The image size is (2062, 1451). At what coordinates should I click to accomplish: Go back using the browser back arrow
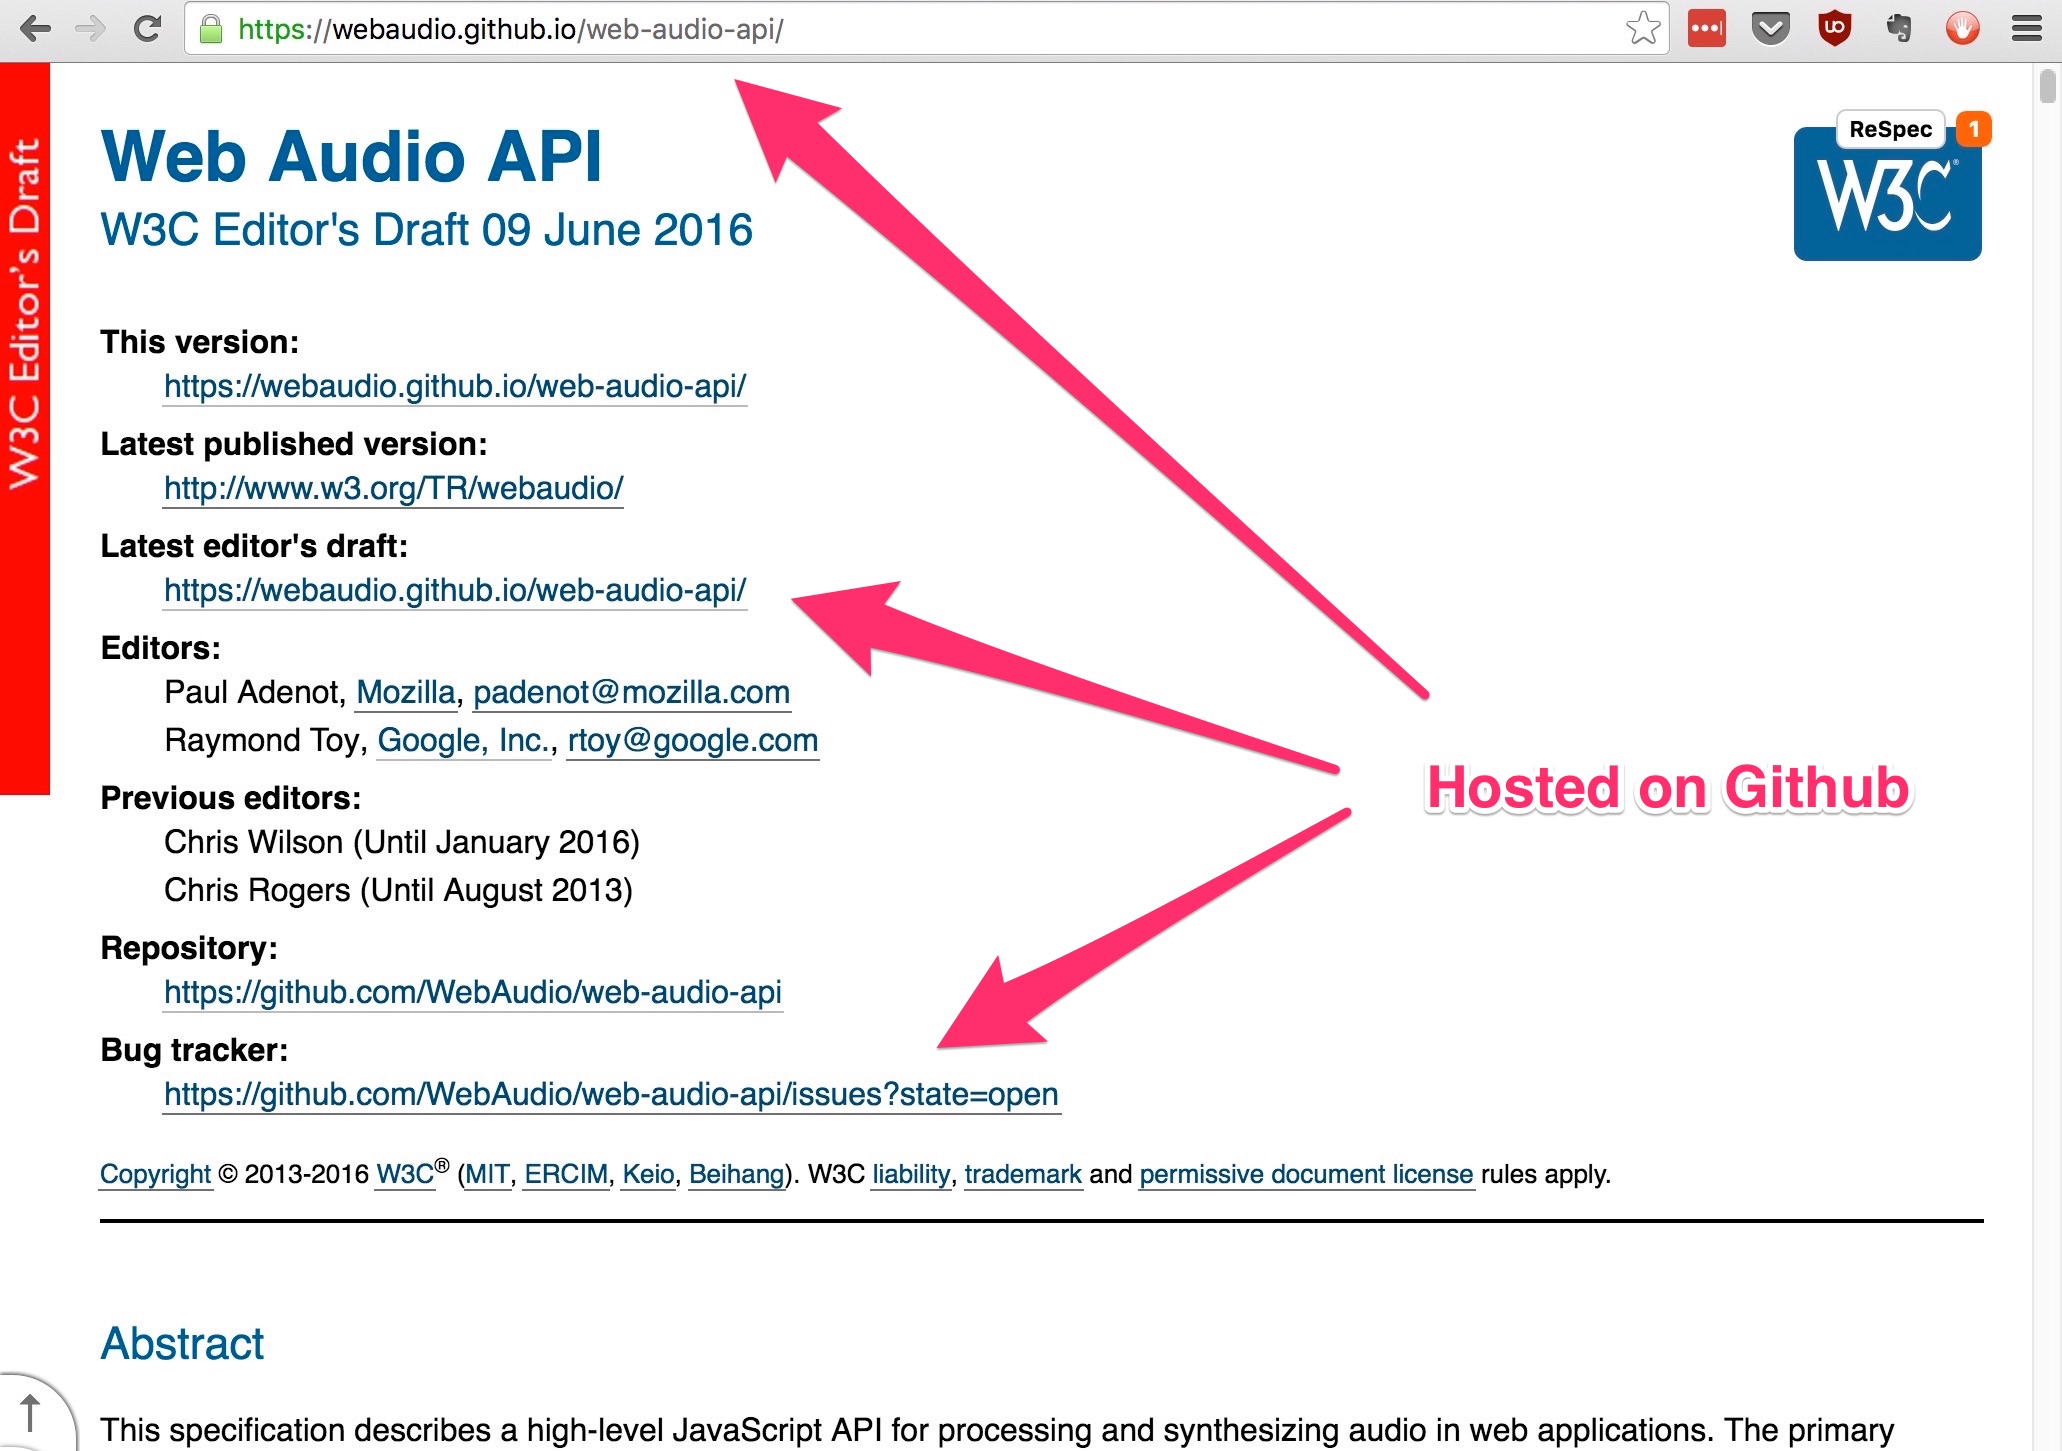pos(35,29)
